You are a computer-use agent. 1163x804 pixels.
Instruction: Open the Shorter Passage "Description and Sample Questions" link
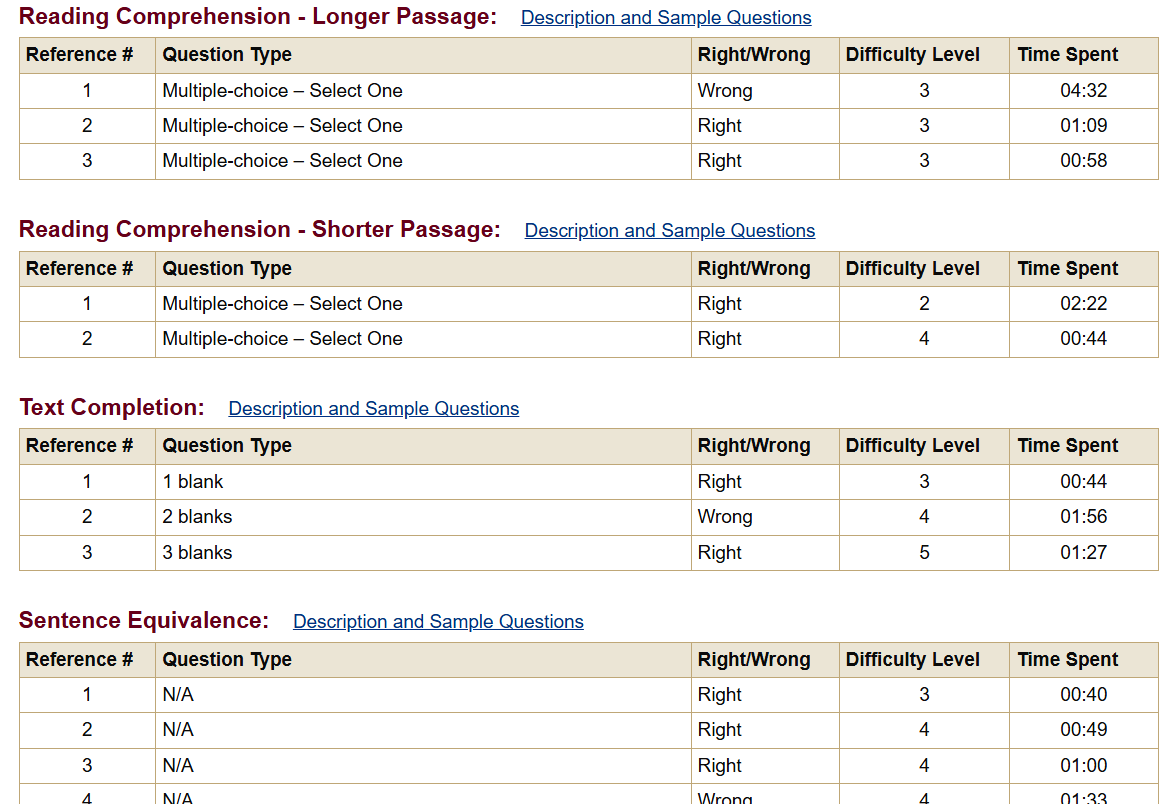coord(670,231)
